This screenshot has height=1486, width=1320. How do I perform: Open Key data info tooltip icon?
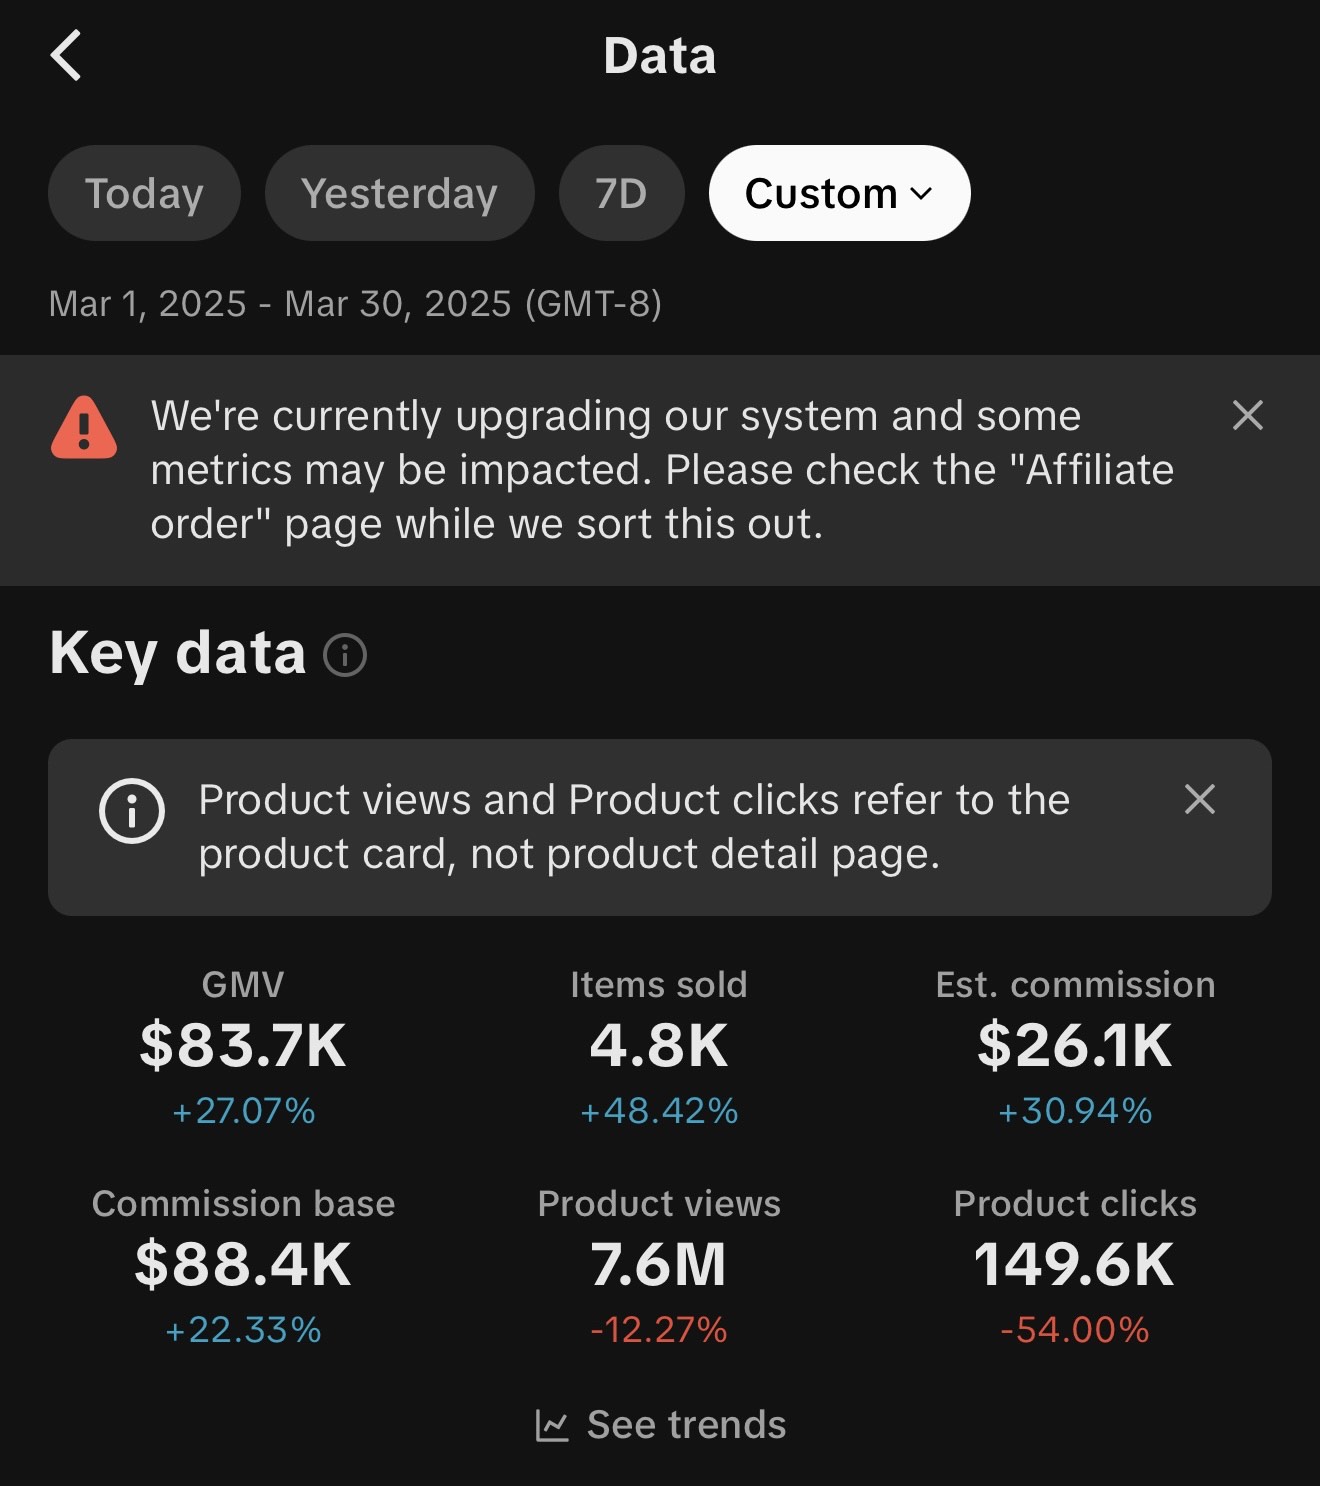pyautogui.click(x=345, y=655)
